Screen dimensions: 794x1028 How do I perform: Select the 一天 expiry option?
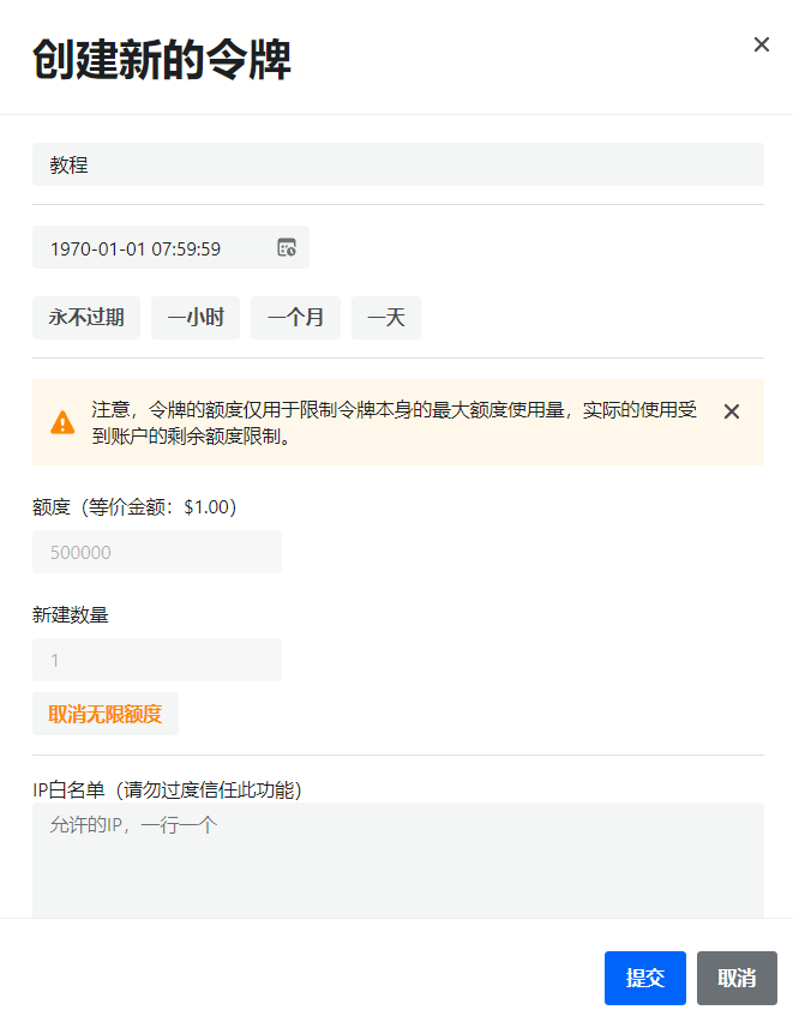[387, 317]
